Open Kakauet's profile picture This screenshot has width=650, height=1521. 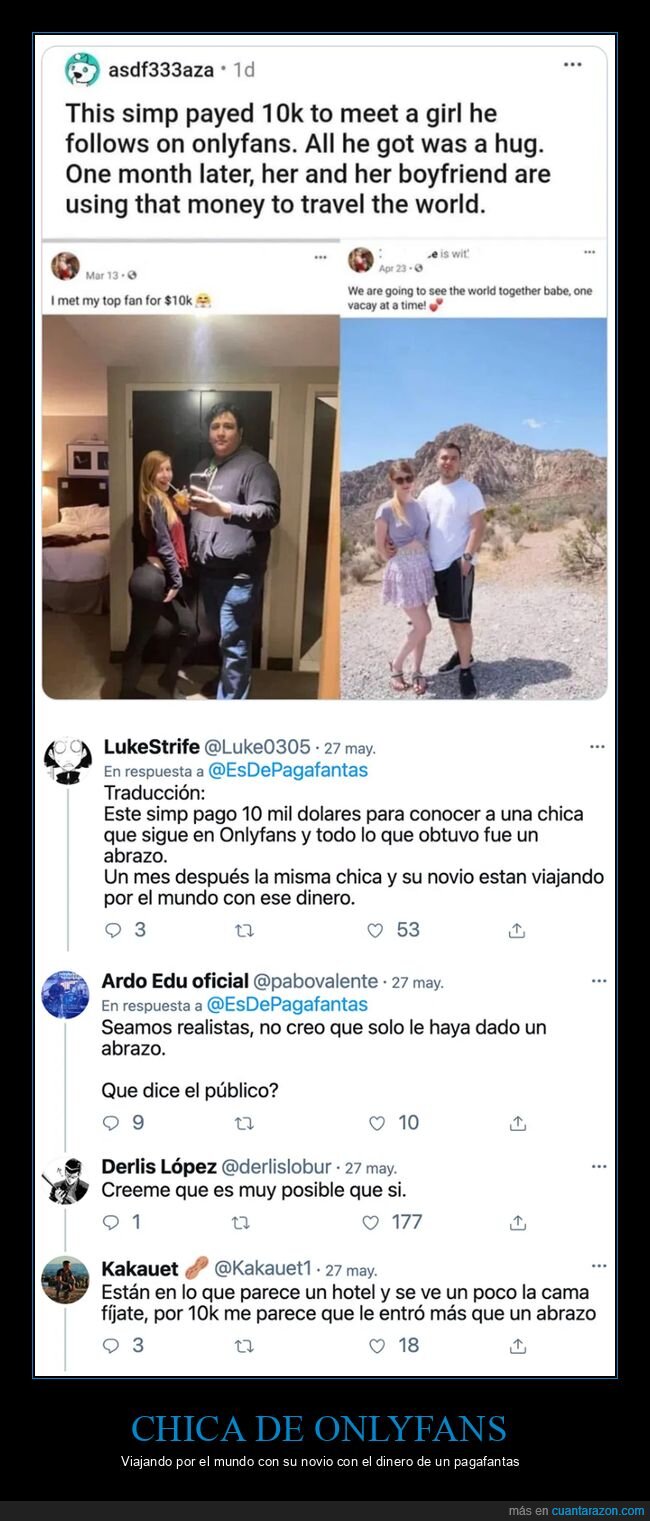click(x=65, y=1279)
